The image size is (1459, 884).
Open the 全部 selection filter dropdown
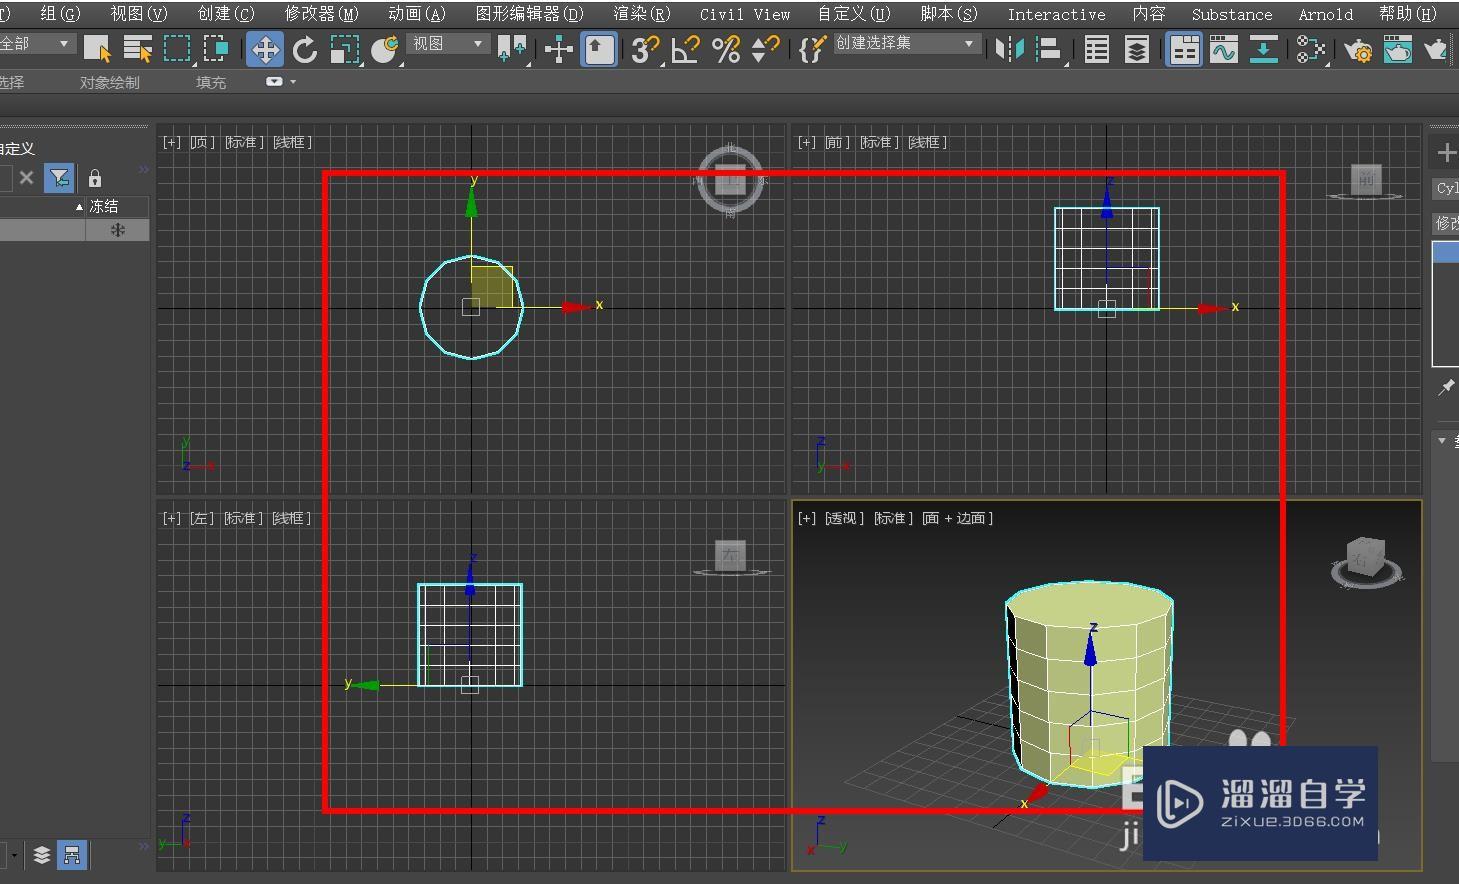[x=37, y=44]
